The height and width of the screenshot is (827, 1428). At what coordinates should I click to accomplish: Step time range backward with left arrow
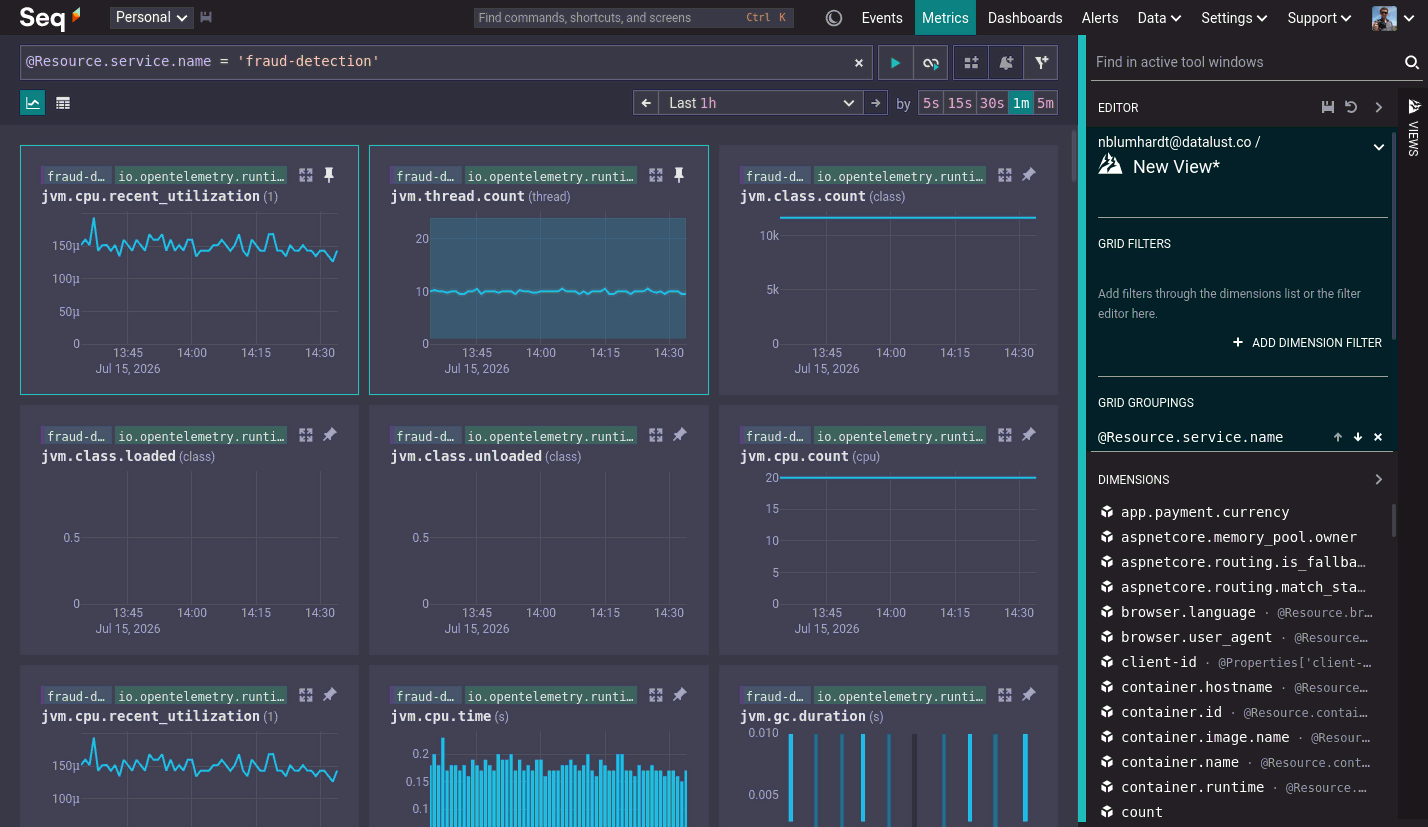647,103
